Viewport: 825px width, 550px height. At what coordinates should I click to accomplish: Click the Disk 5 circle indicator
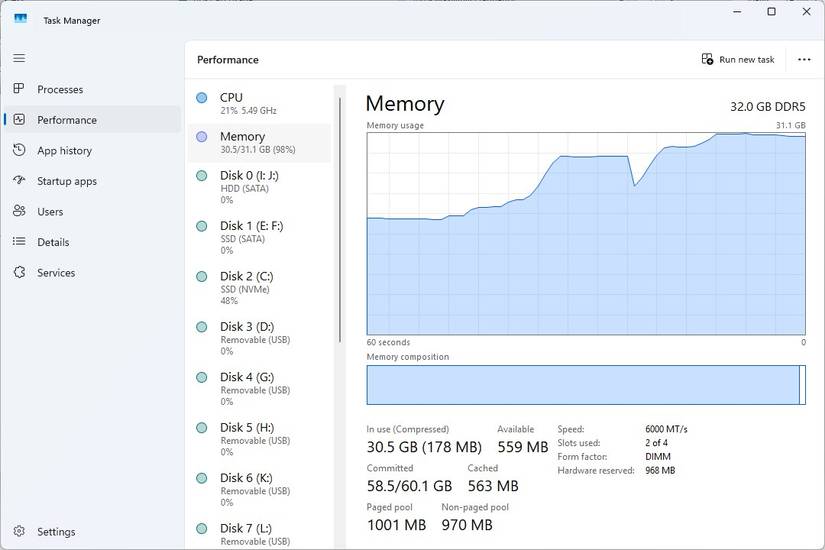202,428
